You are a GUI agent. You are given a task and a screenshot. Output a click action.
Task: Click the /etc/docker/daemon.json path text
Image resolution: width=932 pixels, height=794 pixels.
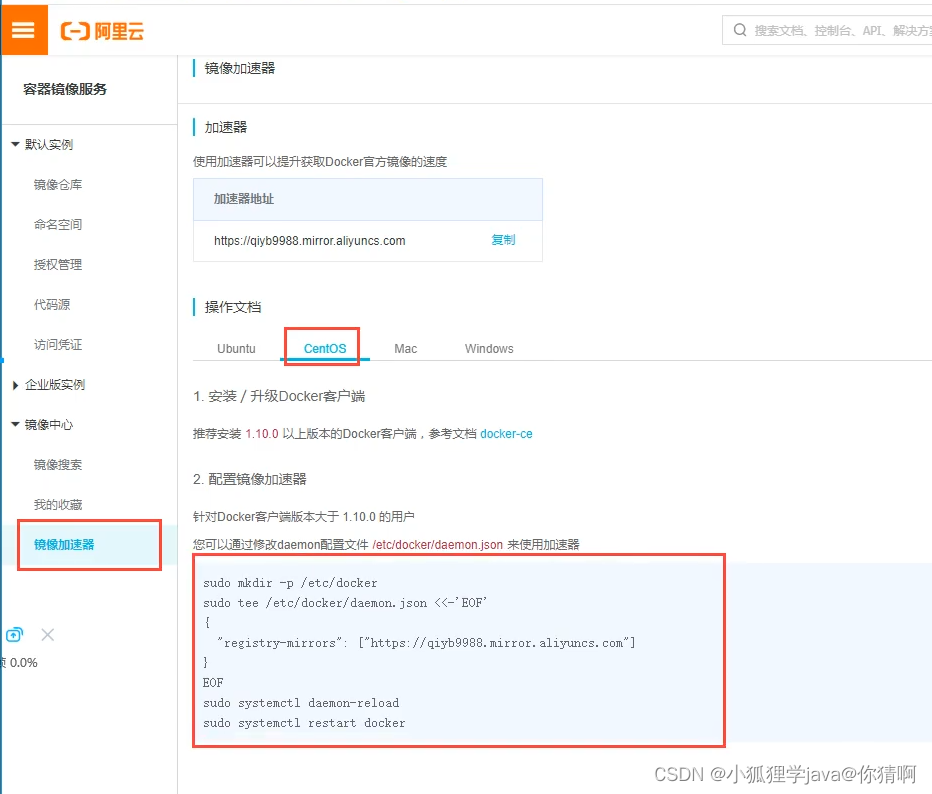[x=437, y=545]
